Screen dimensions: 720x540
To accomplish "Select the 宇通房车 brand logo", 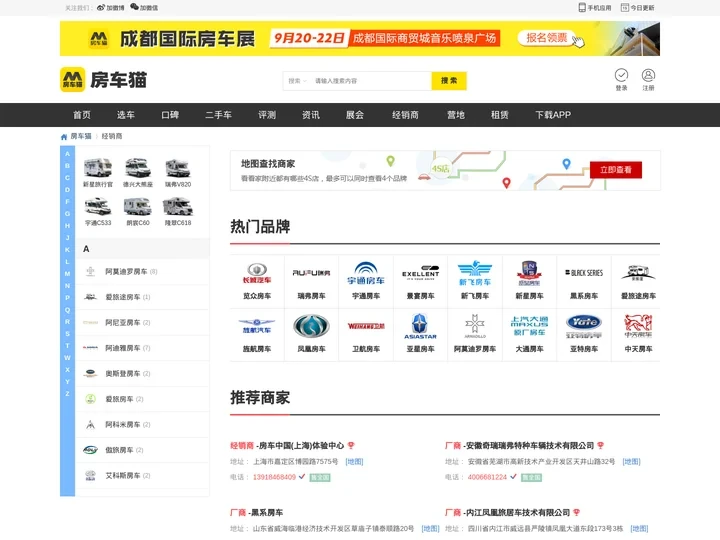I will click(366, 273).
